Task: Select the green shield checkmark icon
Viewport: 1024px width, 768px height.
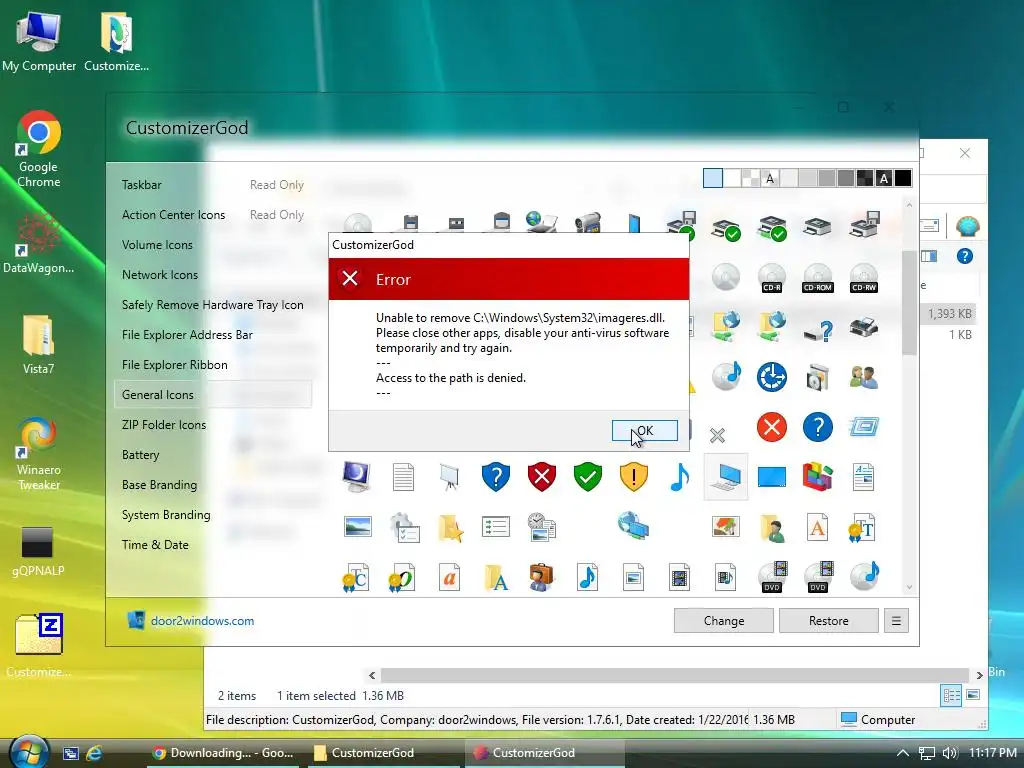Action: pos(587,477)
